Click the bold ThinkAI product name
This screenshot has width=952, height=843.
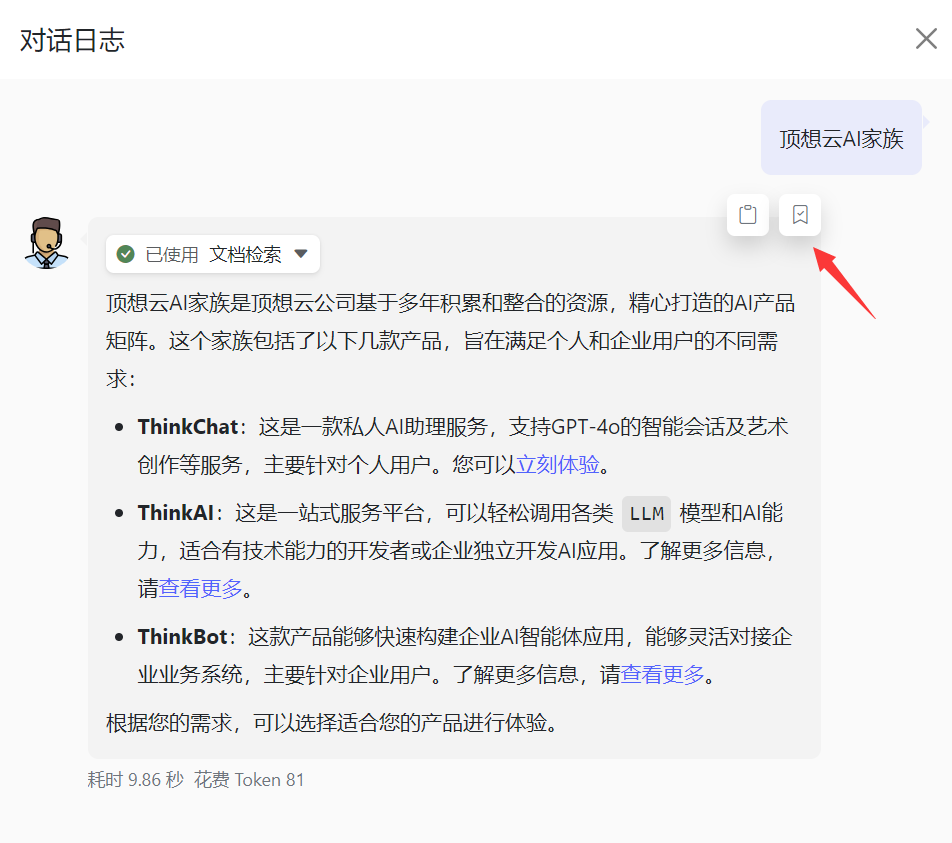point(175,514)
